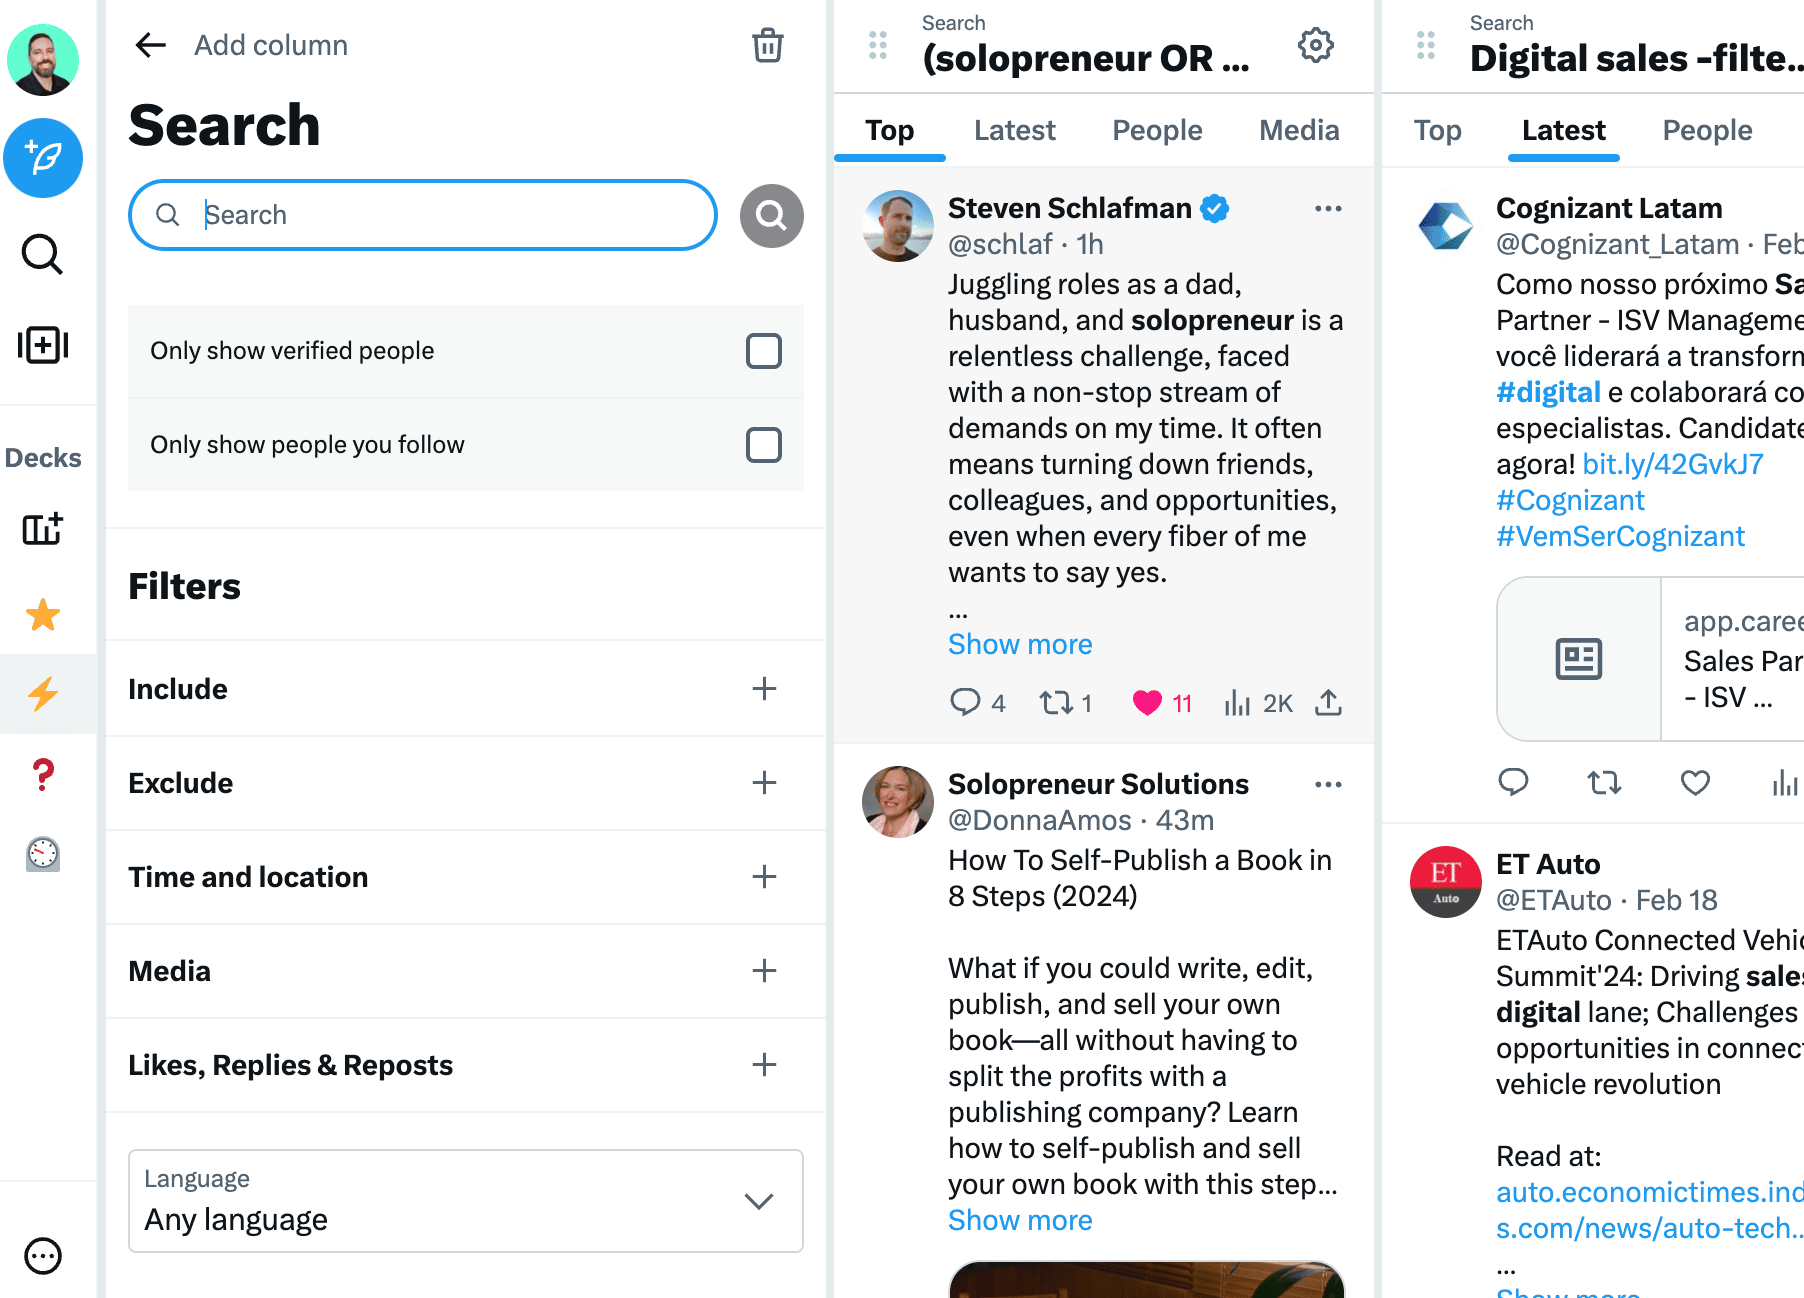The image size is (1804, 1298).
Task: Check Only show people you follow
Action: click(x=764, y=445)
